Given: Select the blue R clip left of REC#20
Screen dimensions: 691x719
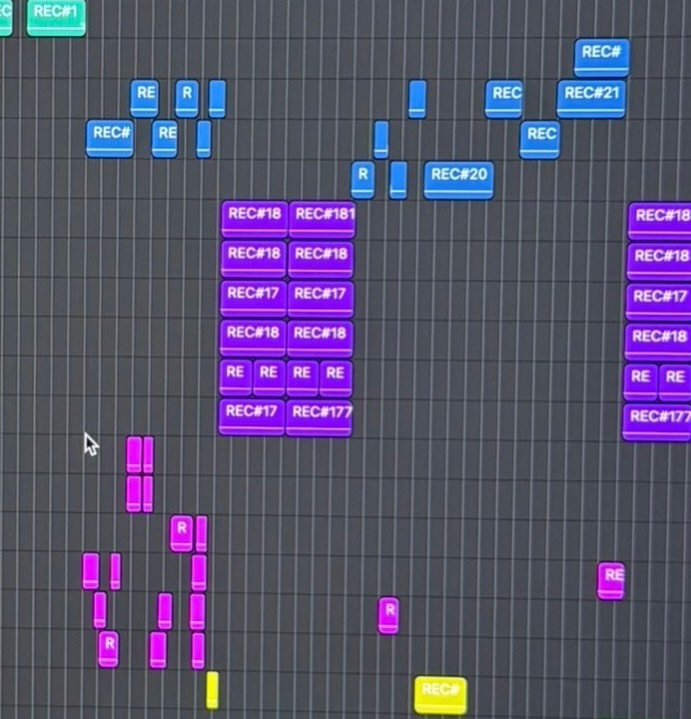Looking at the screenshot, I should [x=362, y=179].
